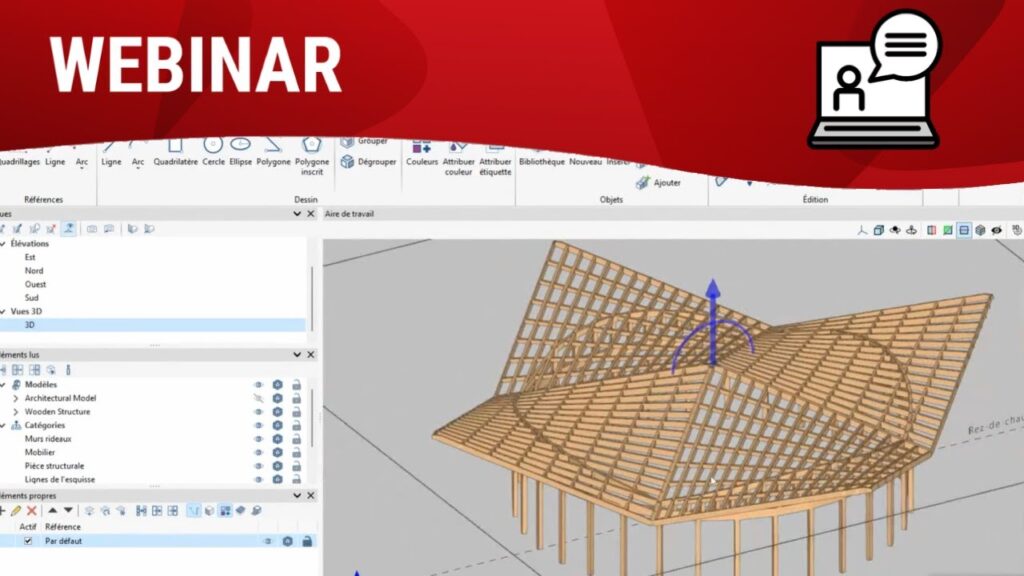Click the red X delete icon

point(31,510)
